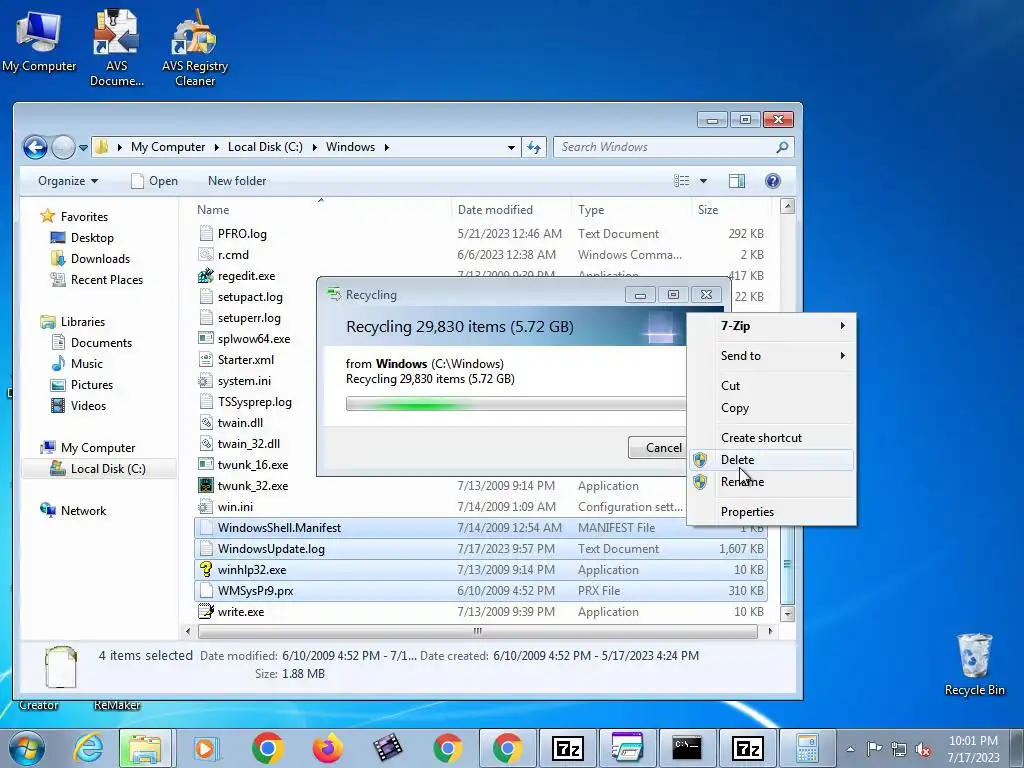This screenshot has height=768, width=1024.
Task: Choose Rename in context menu
Action: click(x=771, y=482)
